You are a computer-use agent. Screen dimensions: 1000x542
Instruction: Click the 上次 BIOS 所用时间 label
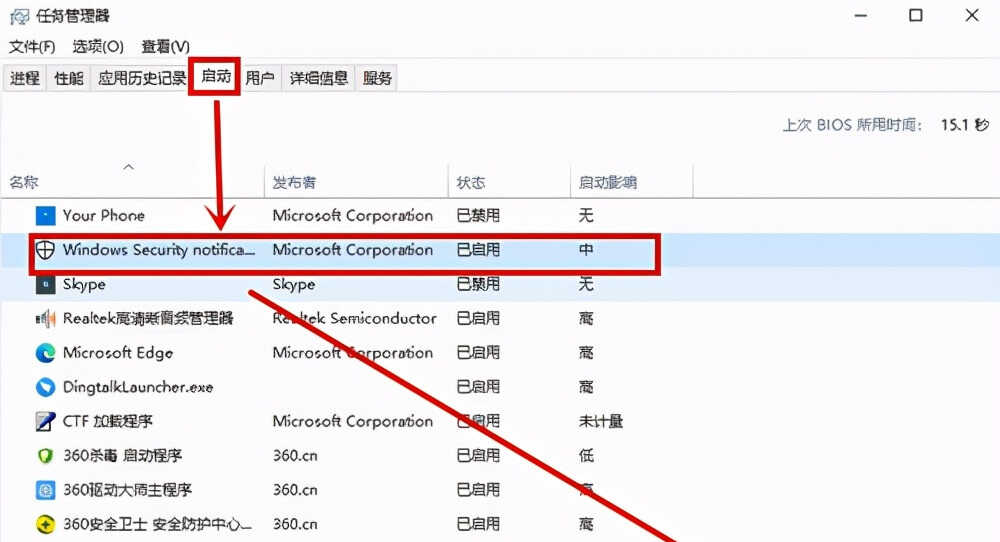click(x=852, y=125)
